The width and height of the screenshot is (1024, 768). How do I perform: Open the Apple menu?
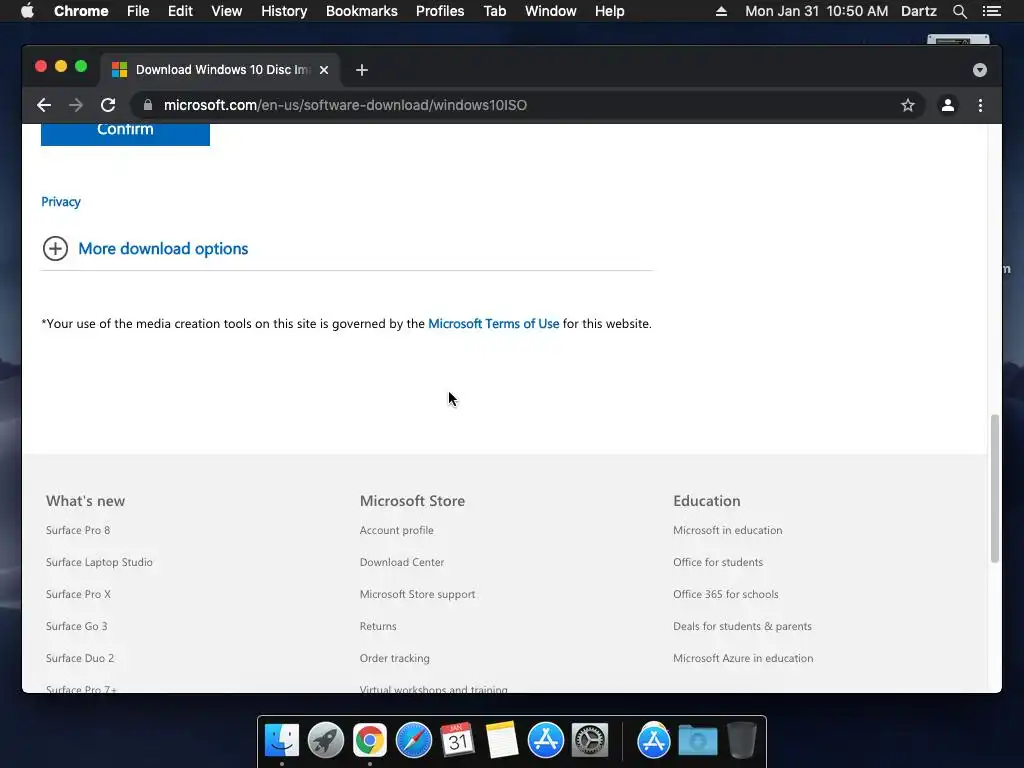[x=27, y=11]
